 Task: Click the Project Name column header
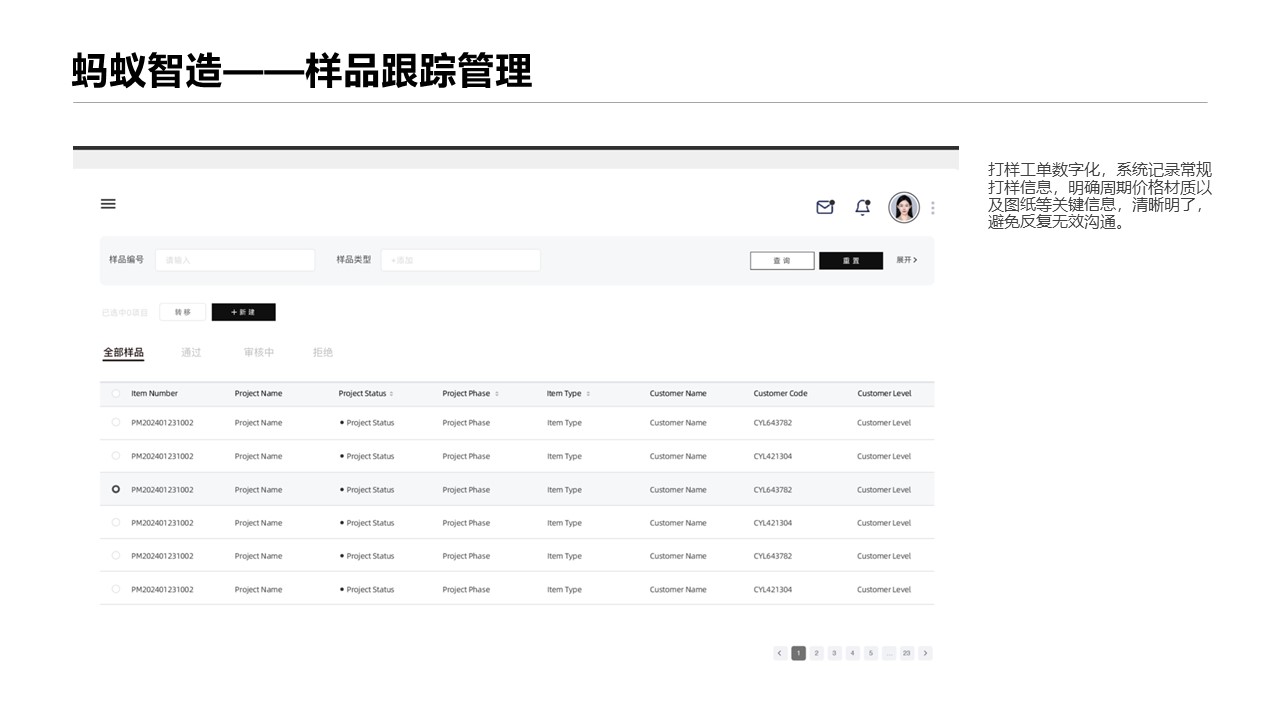click(258, 394)
